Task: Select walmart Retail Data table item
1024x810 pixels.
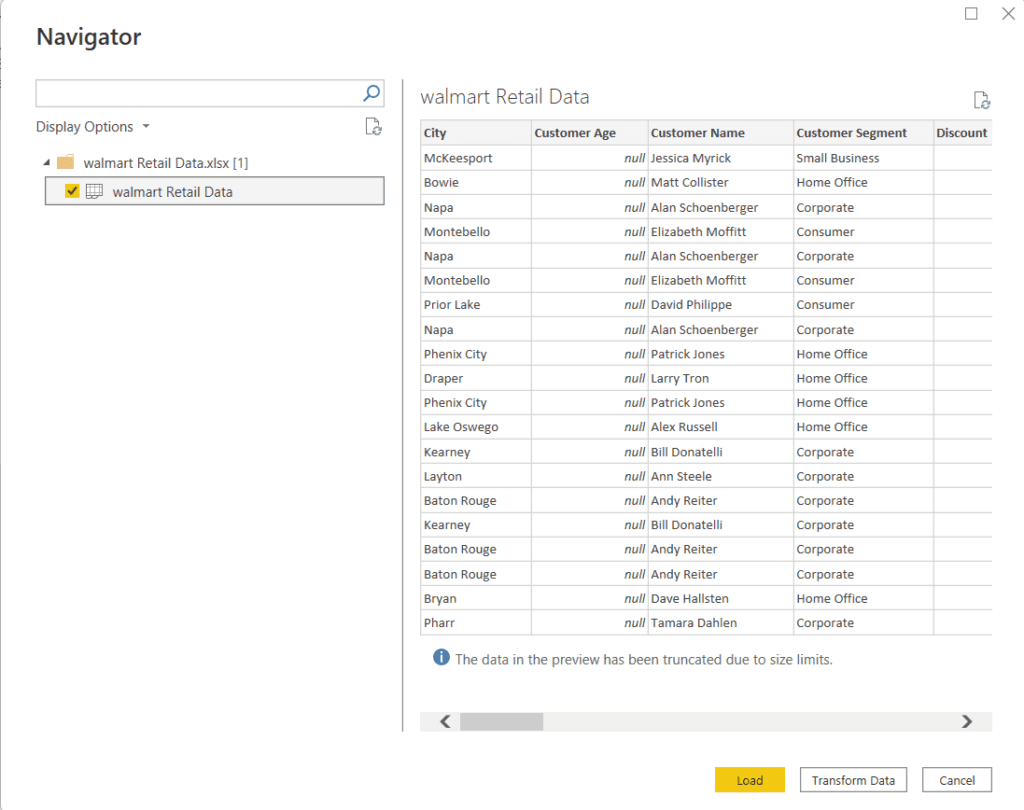Action: point(214,191)
